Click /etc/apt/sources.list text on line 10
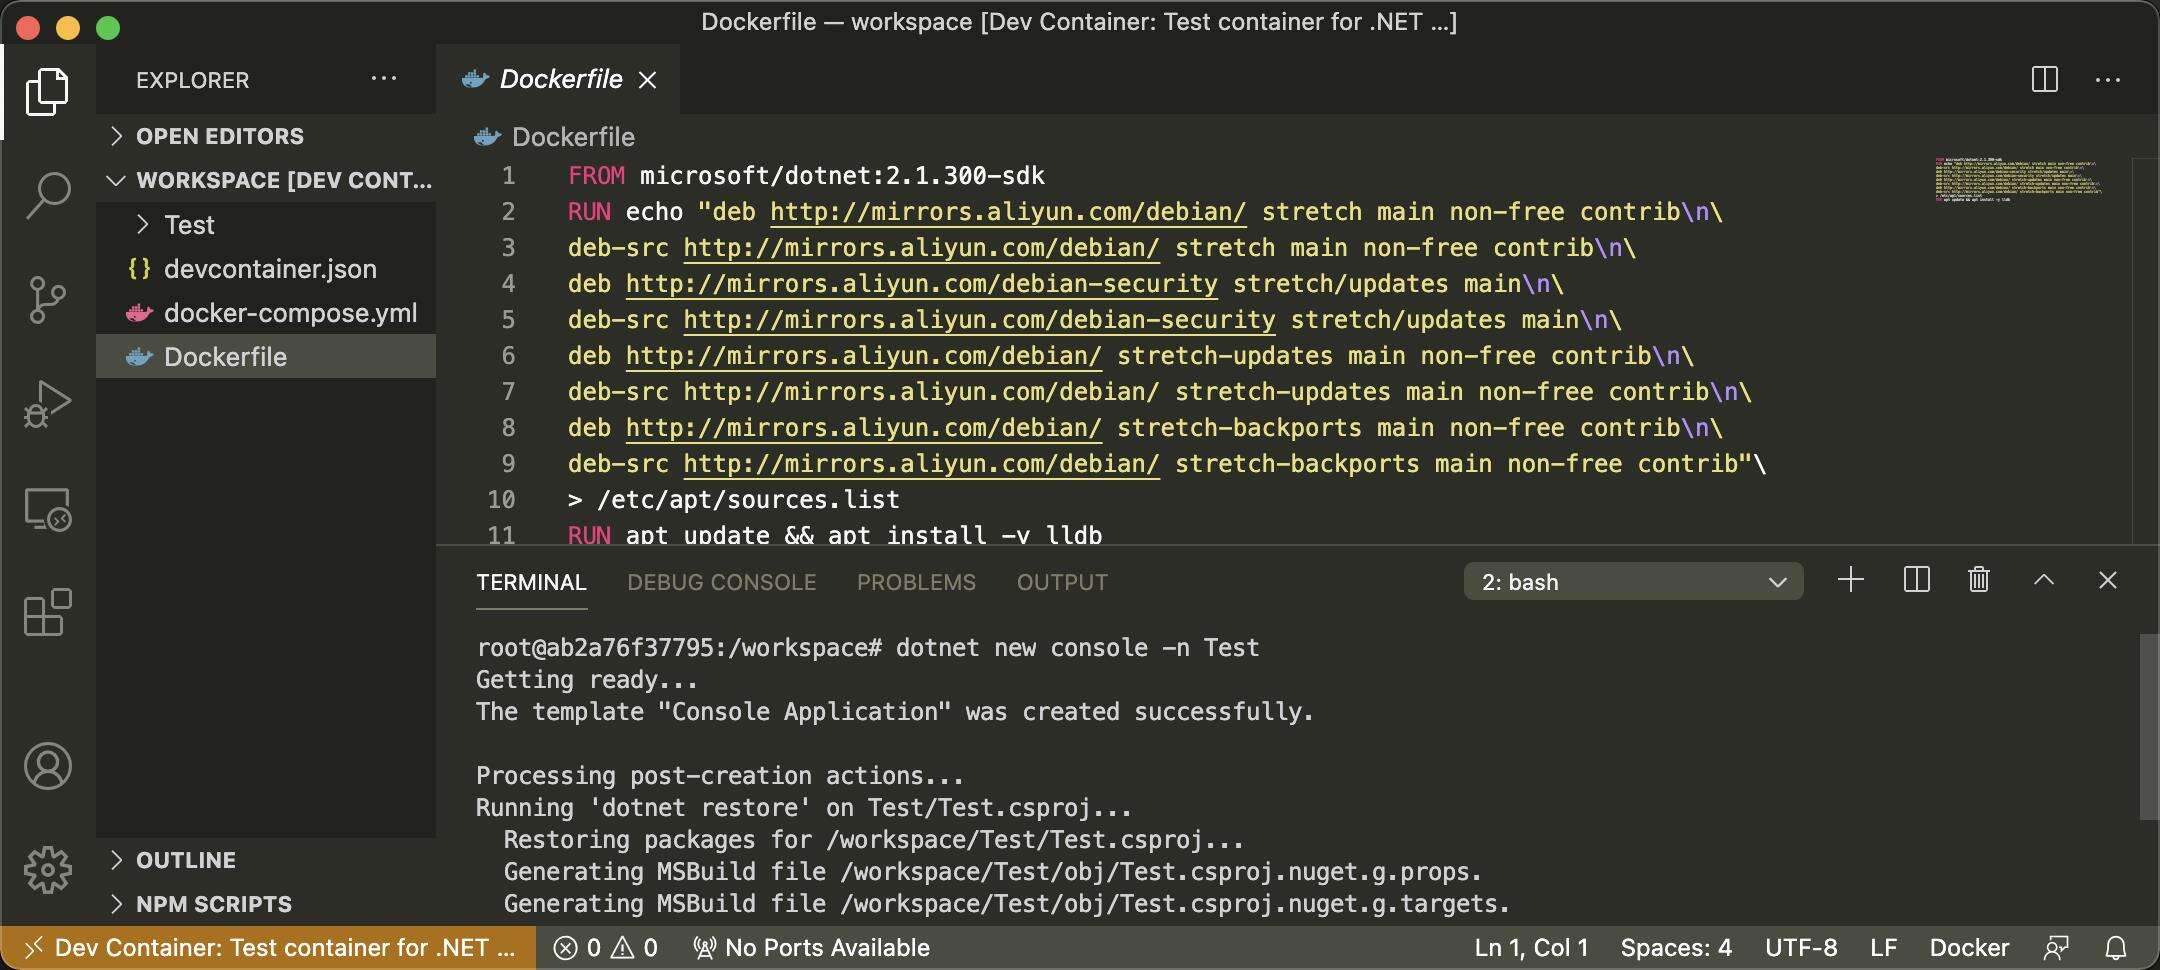Screen dimensions: 2160x970 tap(748, 500)
